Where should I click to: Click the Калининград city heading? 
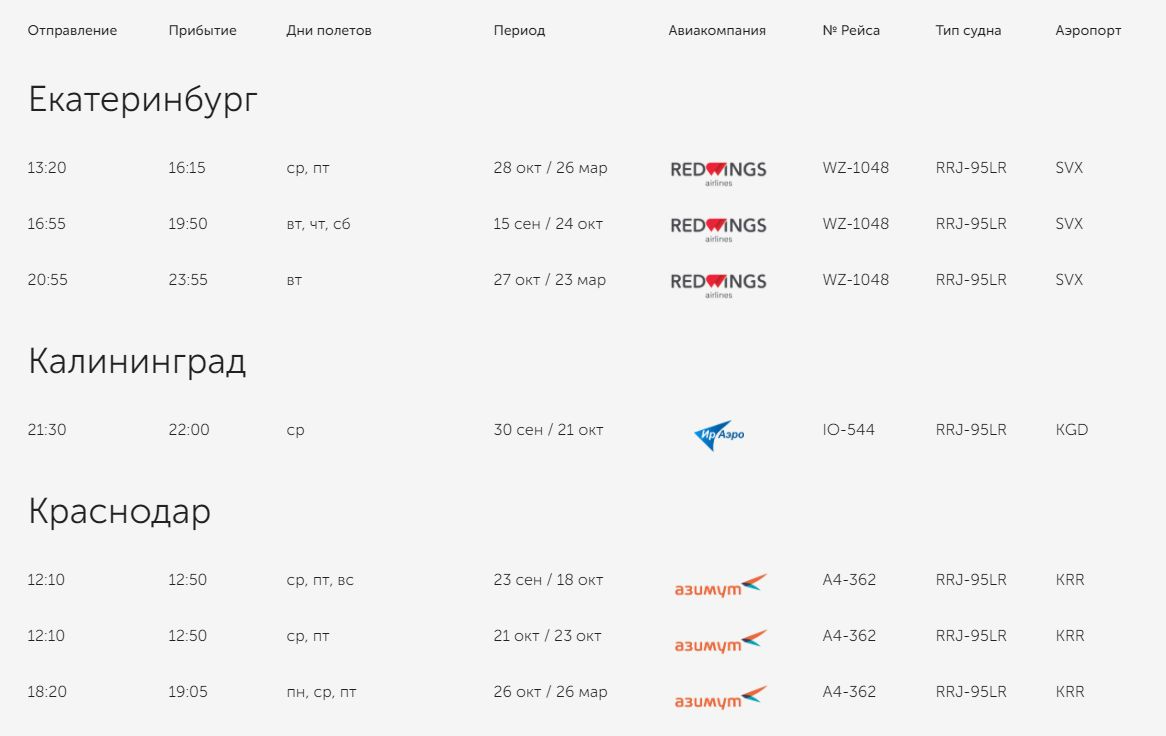[137, 361]
